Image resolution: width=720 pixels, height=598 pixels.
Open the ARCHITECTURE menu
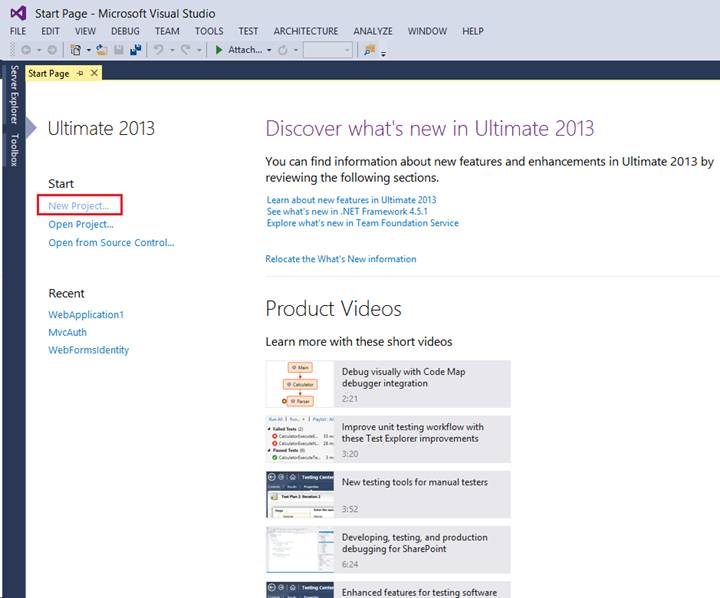click(306, 31)
